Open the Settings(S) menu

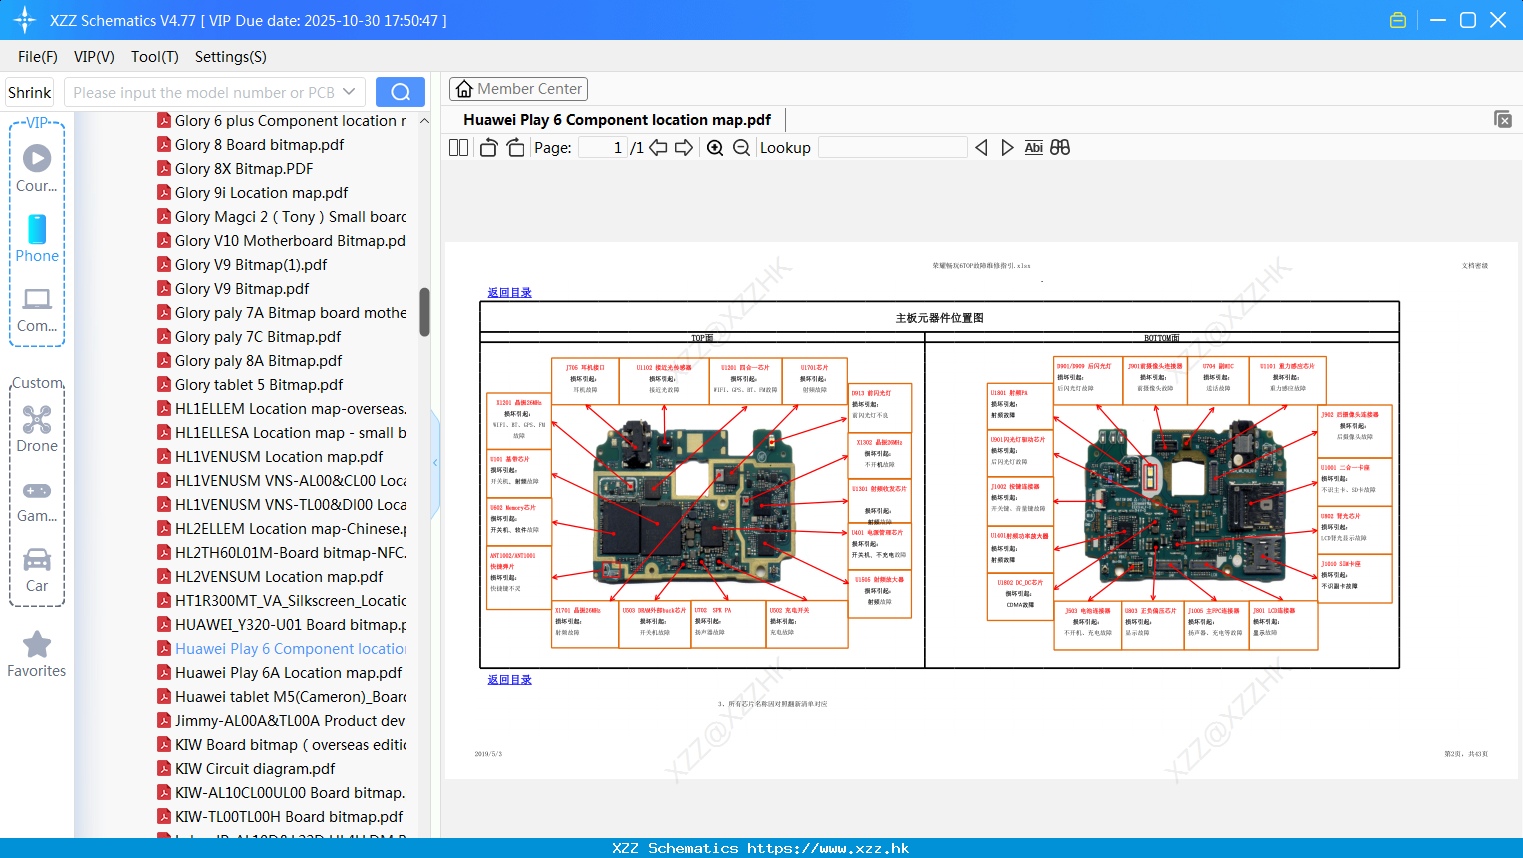tap(231, 57)
